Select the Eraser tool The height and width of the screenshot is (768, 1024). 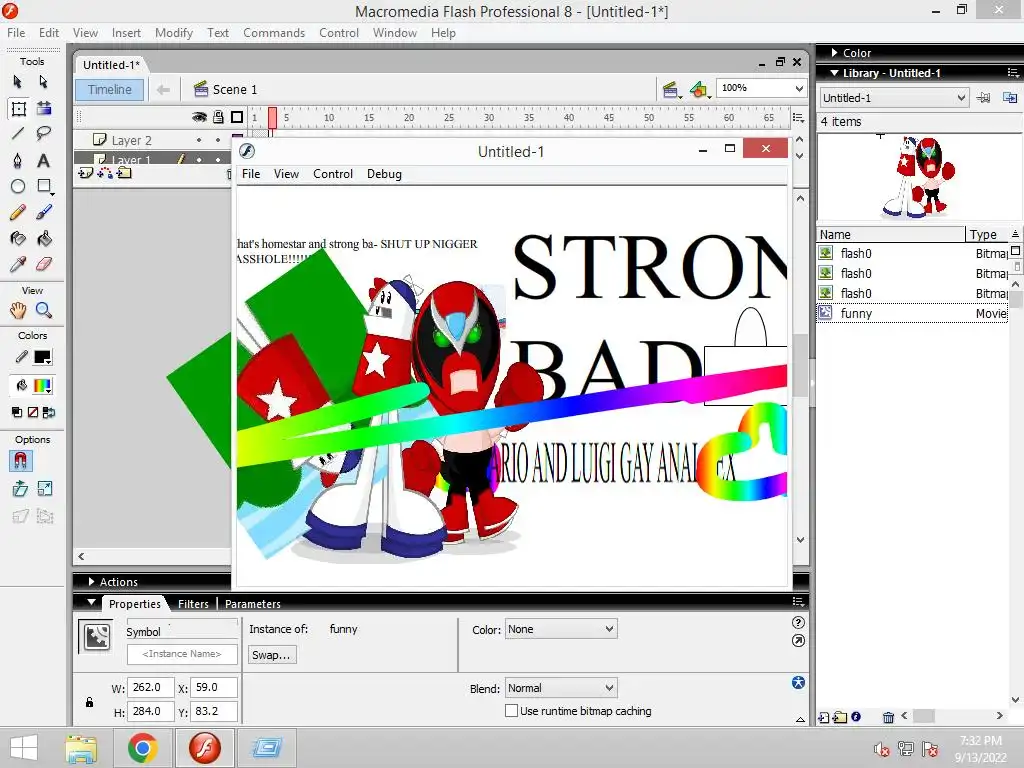[x=44, y=264]
